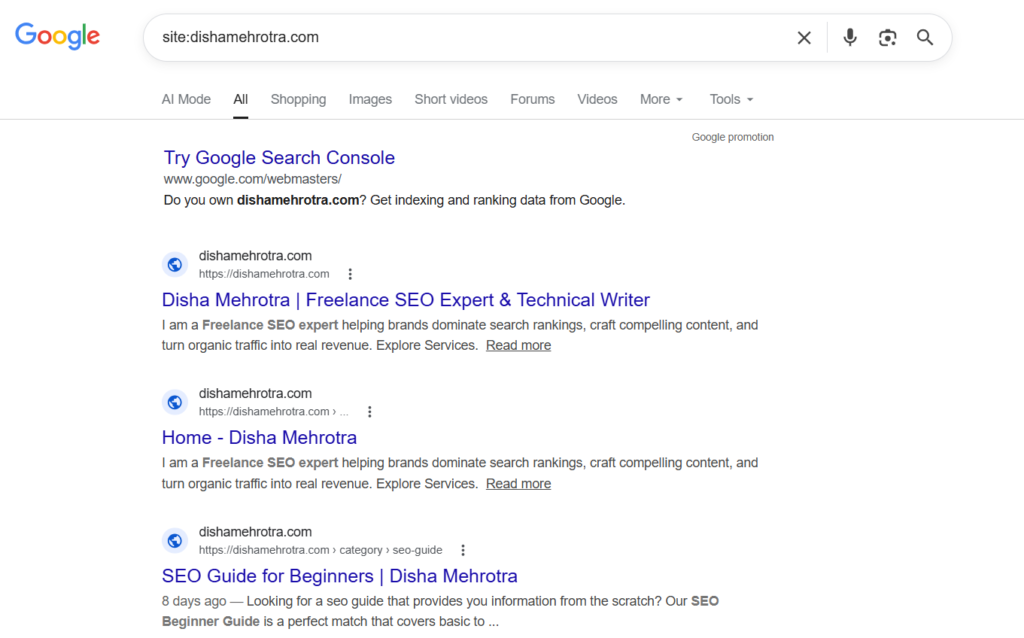The height and width of the screenshot is (638, 1024).
Task: Open three-dot menu for first dishamehrotra.com result
Action: [x=350, y=274]
